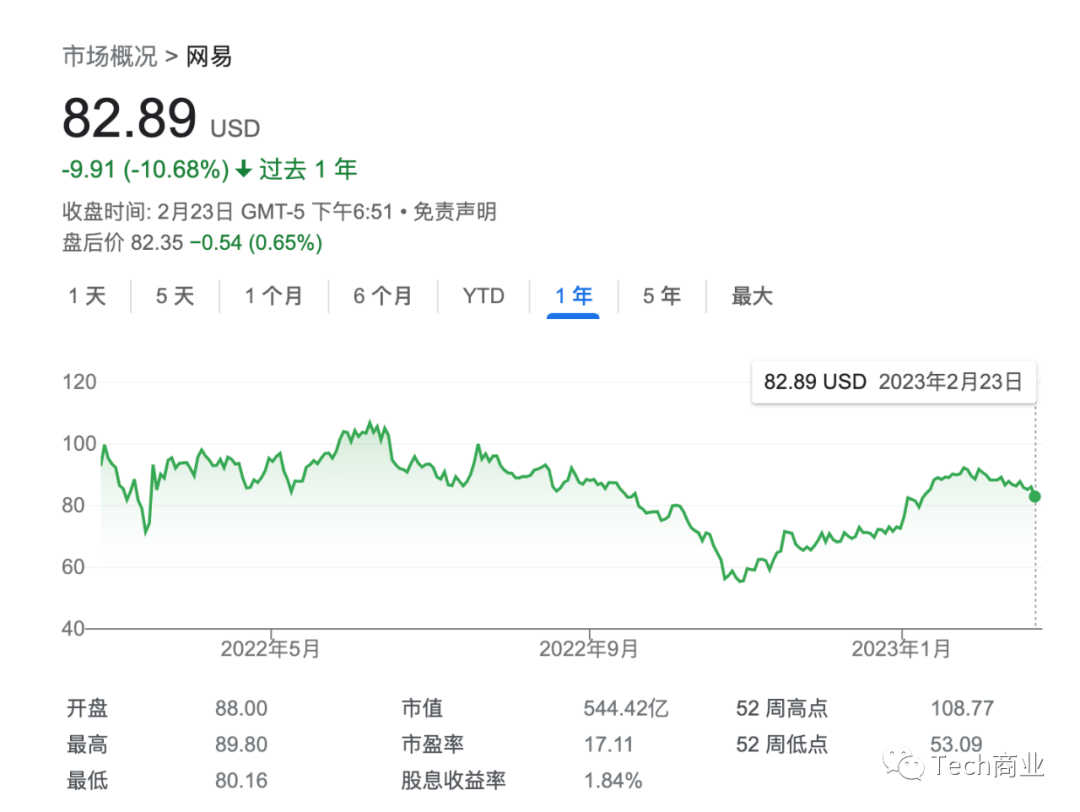The width and height of the screenshot is (1080, 812).
Task: Click the 股息收益率 value 1.84%
Action: coord(613,780)
